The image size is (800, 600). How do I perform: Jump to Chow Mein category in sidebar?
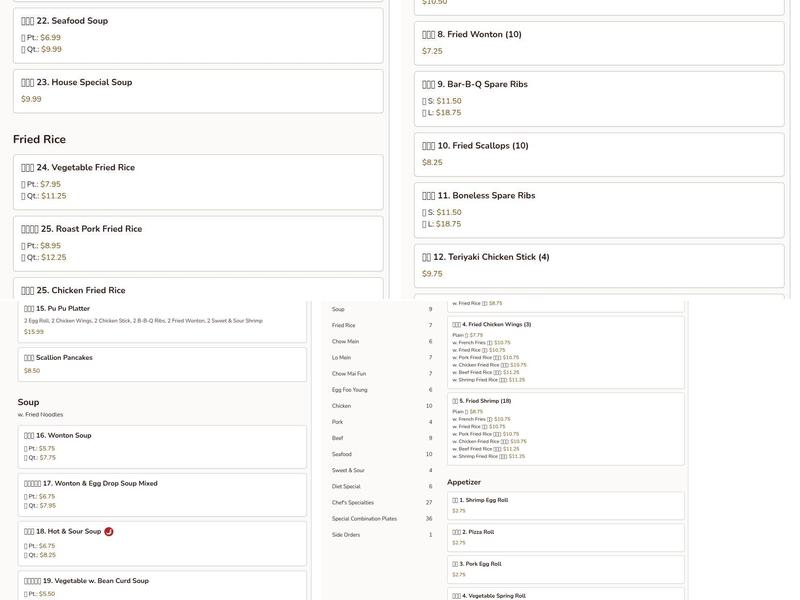point(346,342)
